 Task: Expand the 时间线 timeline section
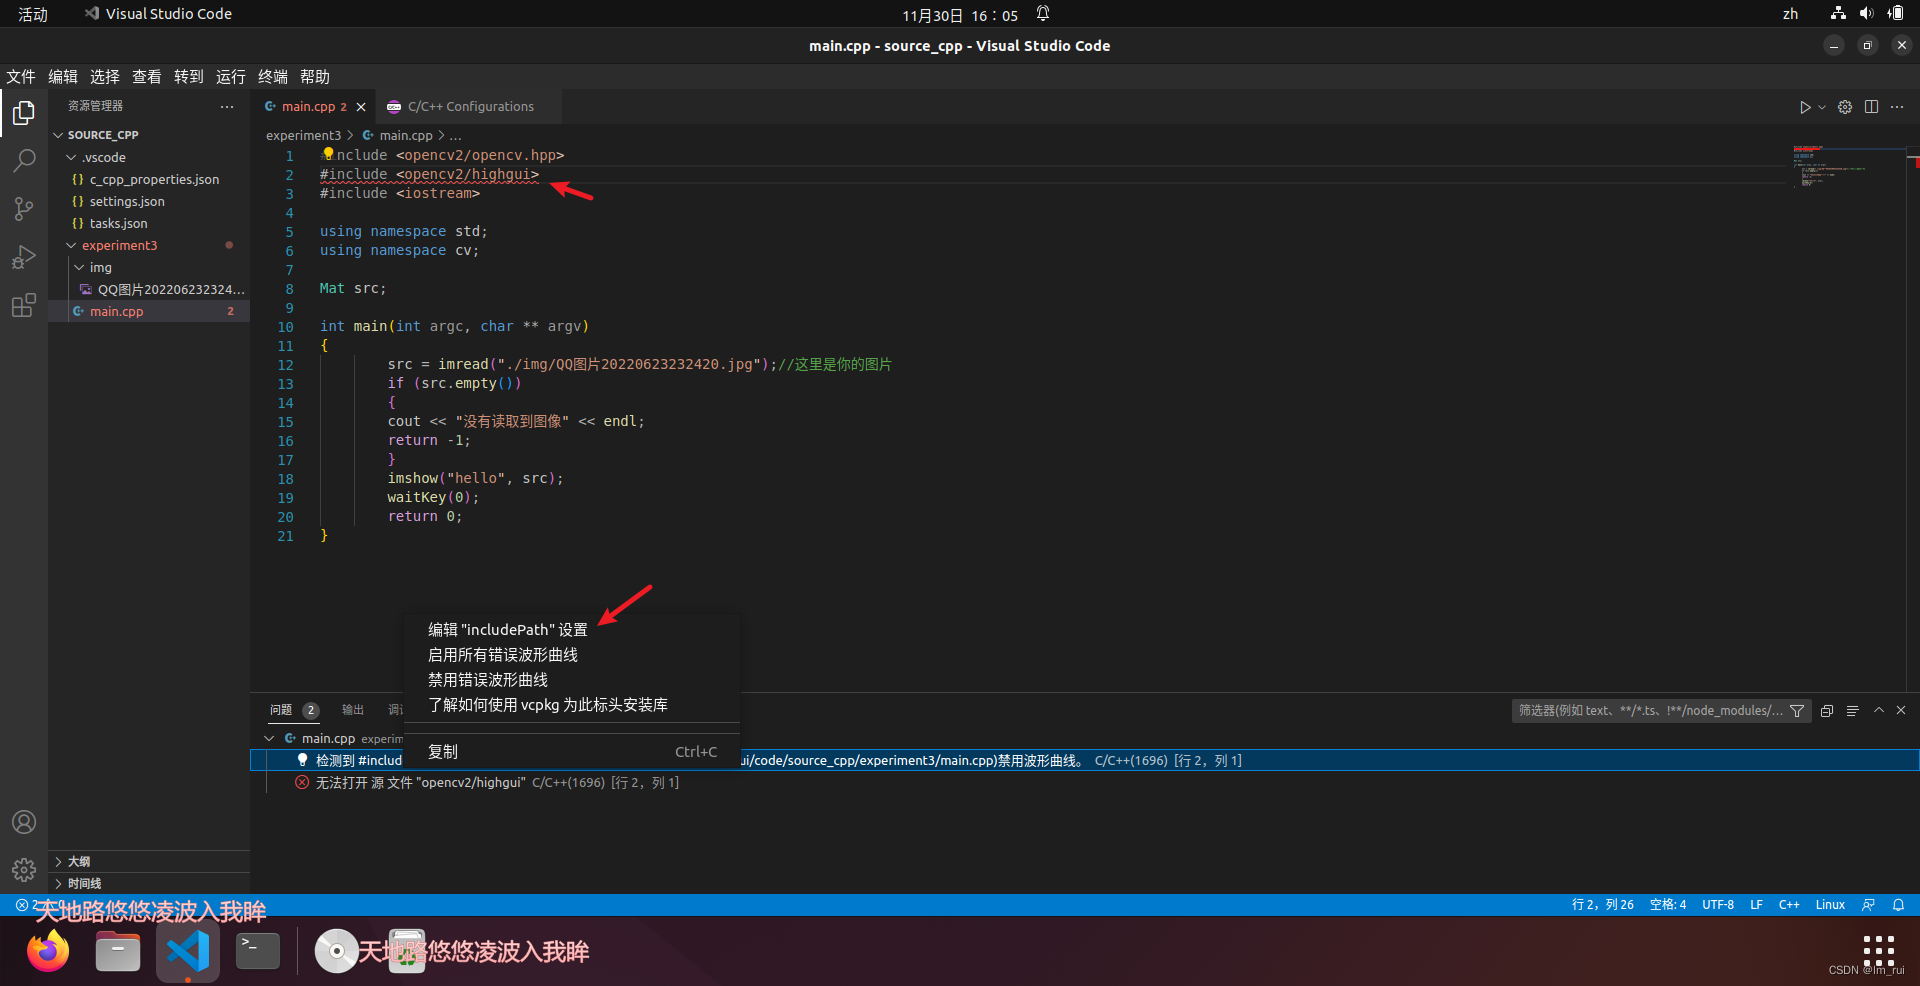coord(149,884)
